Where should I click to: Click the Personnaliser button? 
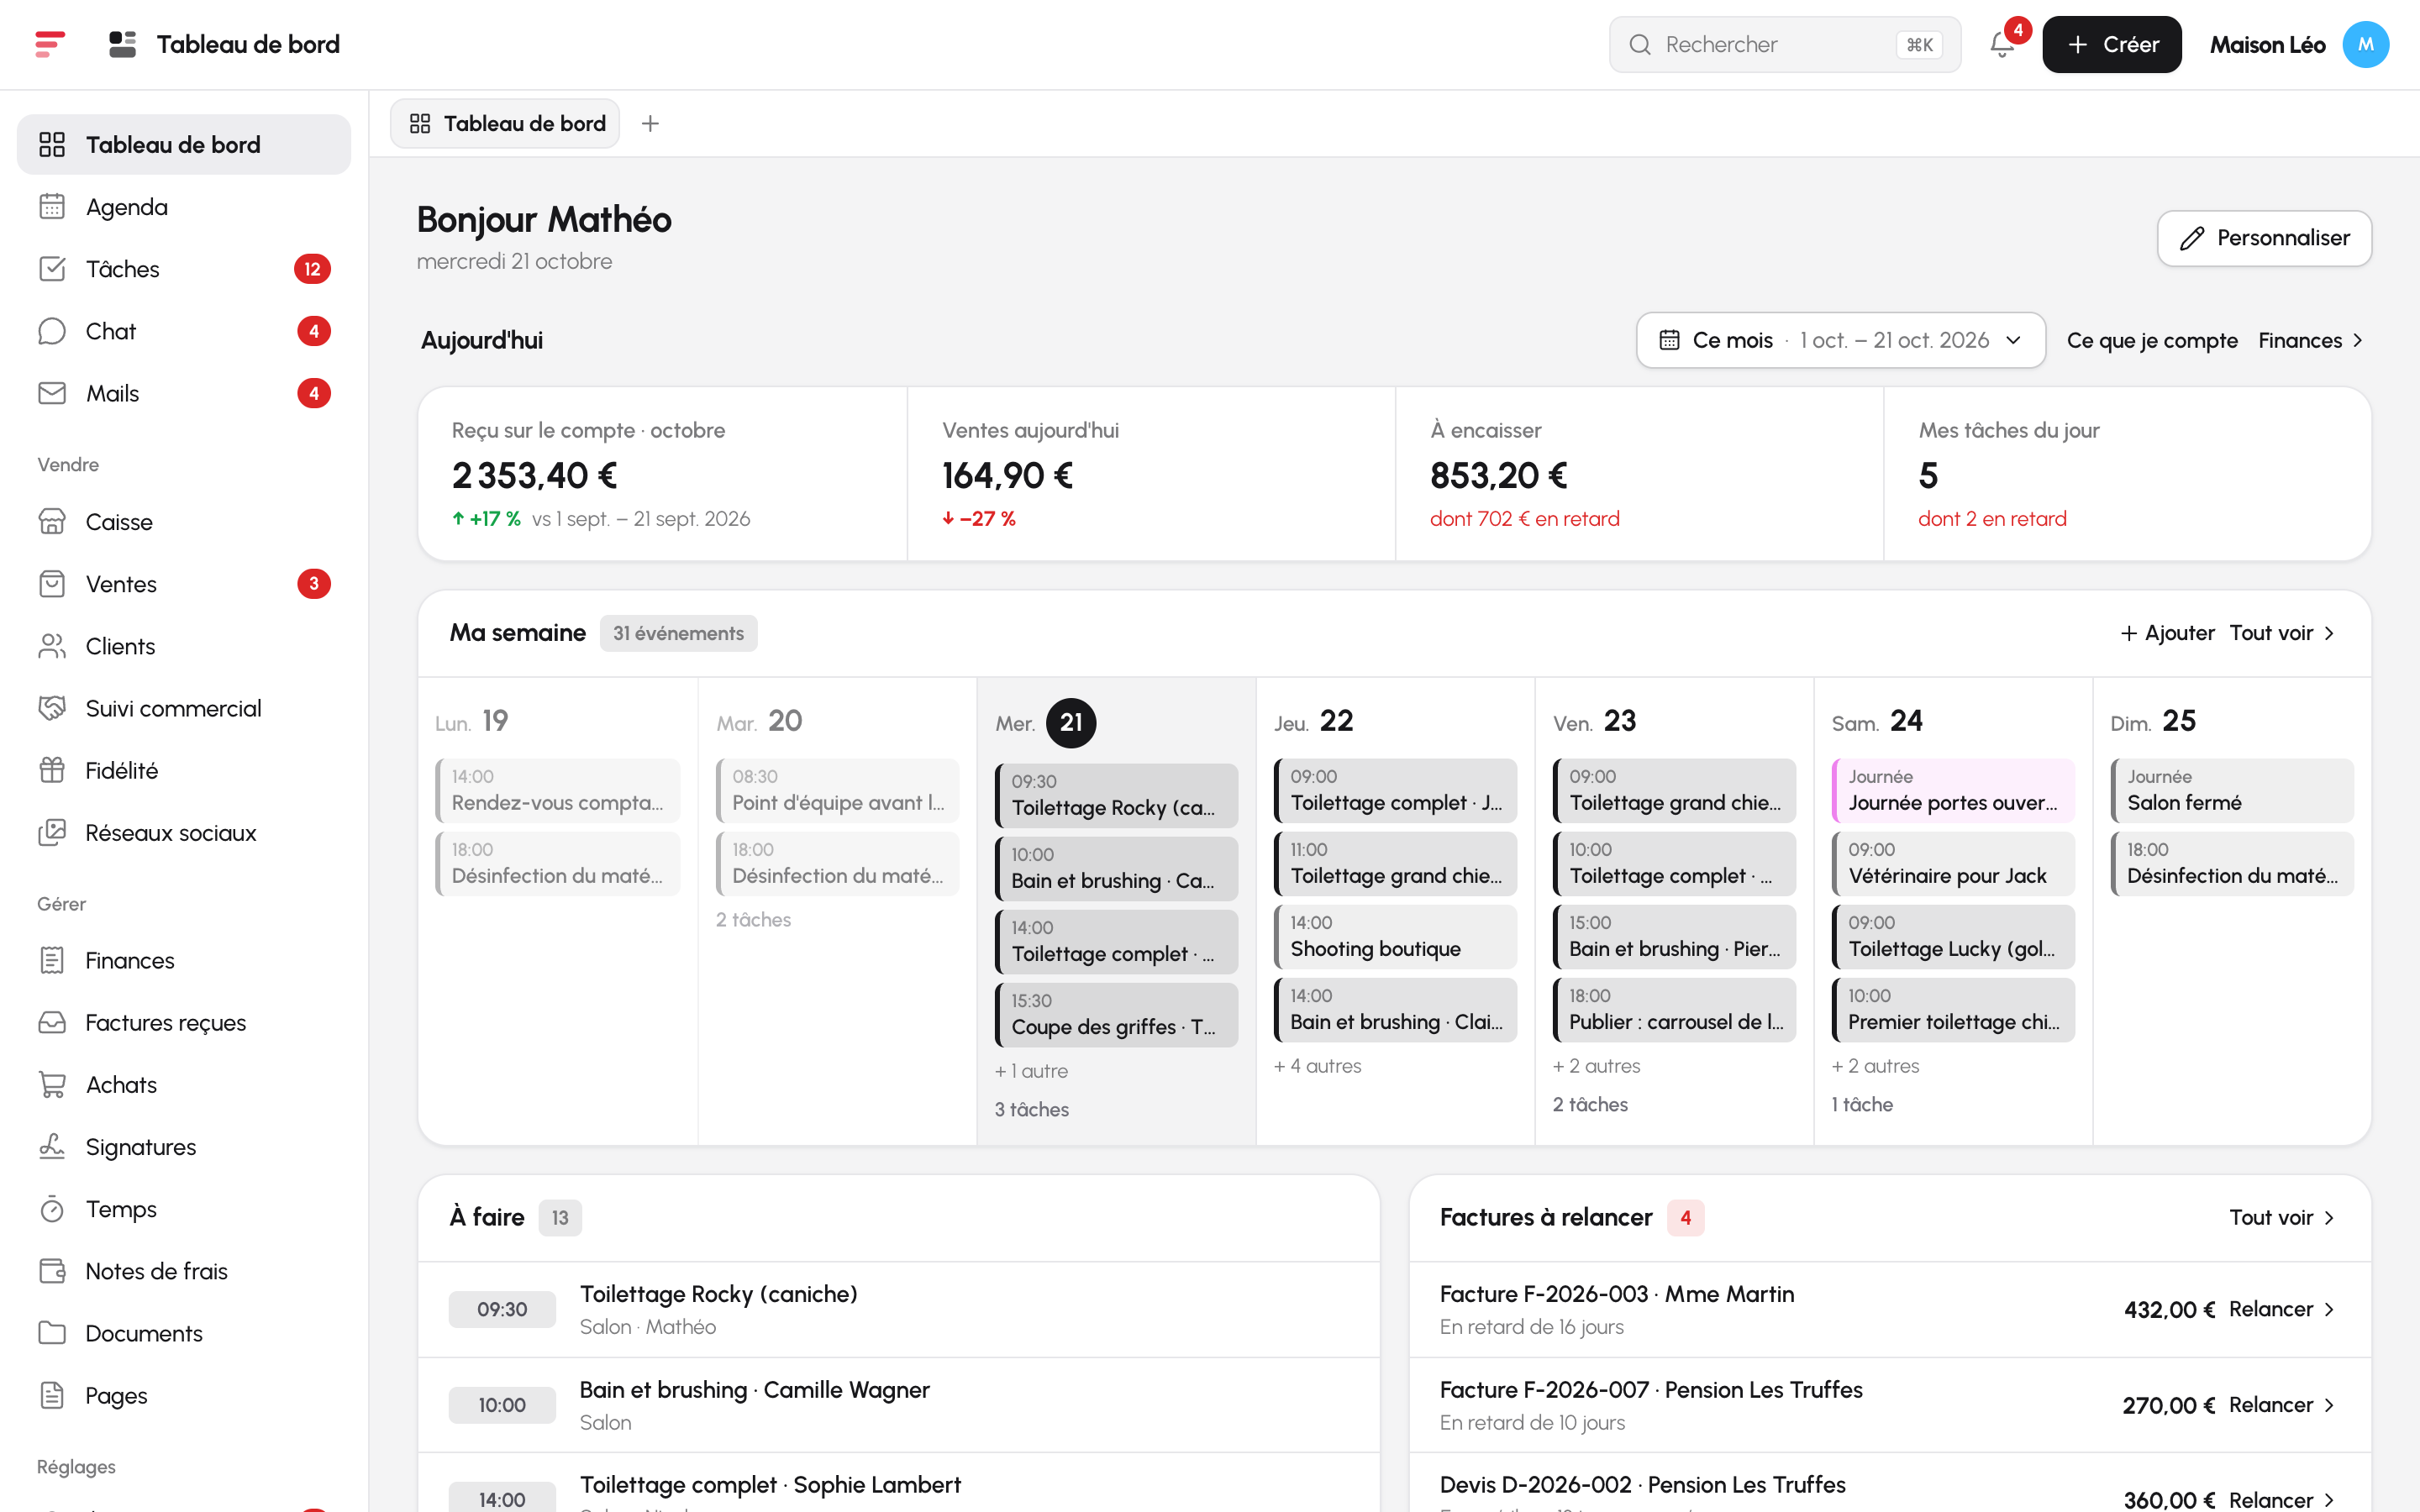[2264, 238]
